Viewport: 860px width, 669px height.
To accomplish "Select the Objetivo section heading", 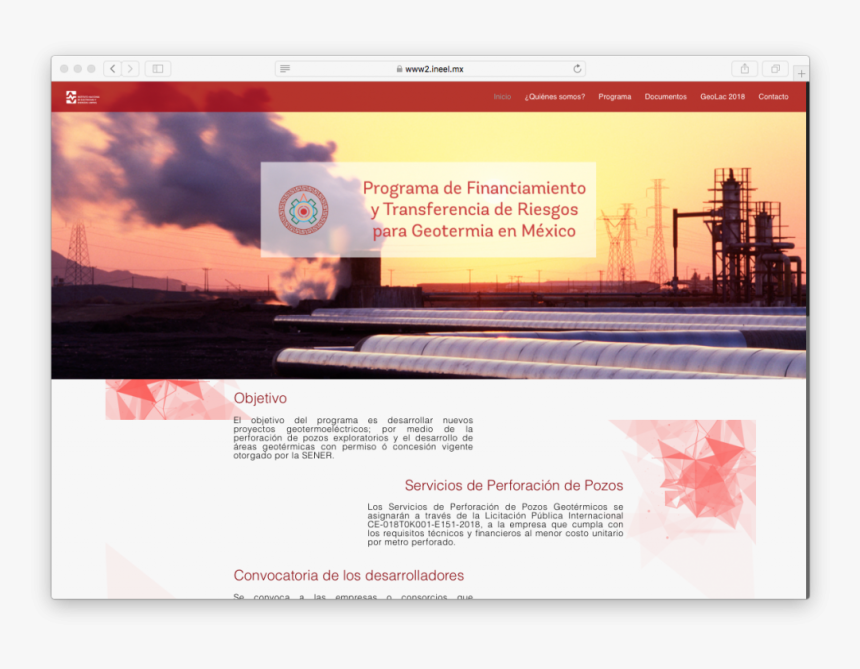I will point(261,397).
